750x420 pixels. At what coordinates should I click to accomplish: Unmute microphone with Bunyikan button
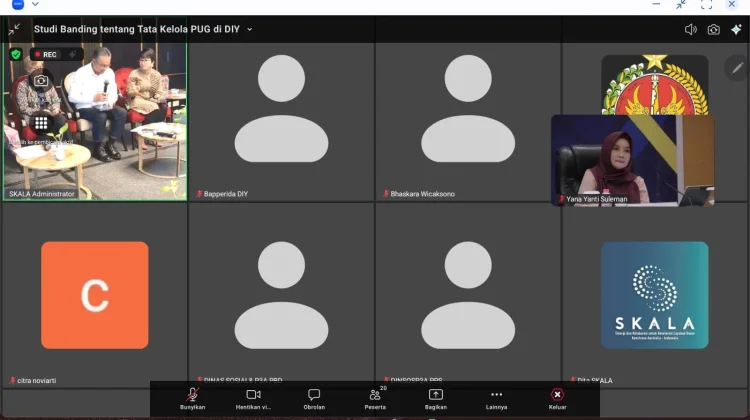(x=192, y=399)
